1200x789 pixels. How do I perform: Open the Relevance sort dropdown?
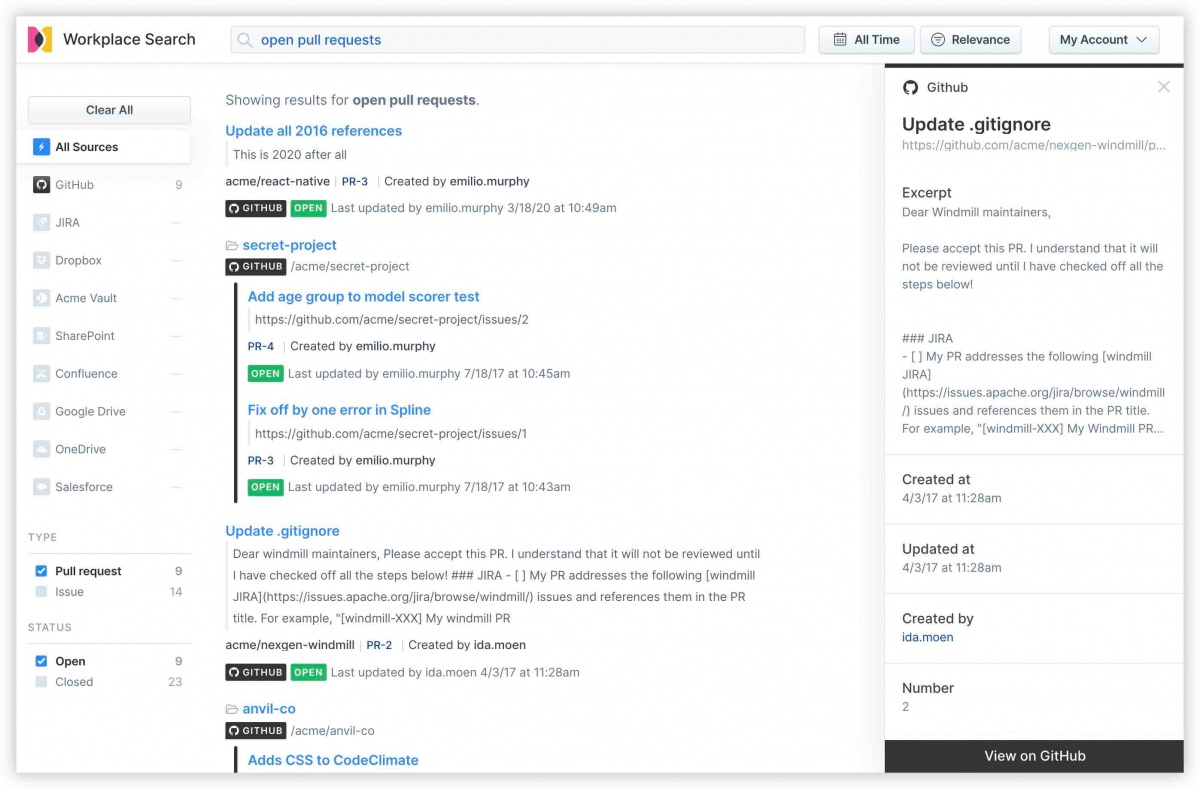970,40
